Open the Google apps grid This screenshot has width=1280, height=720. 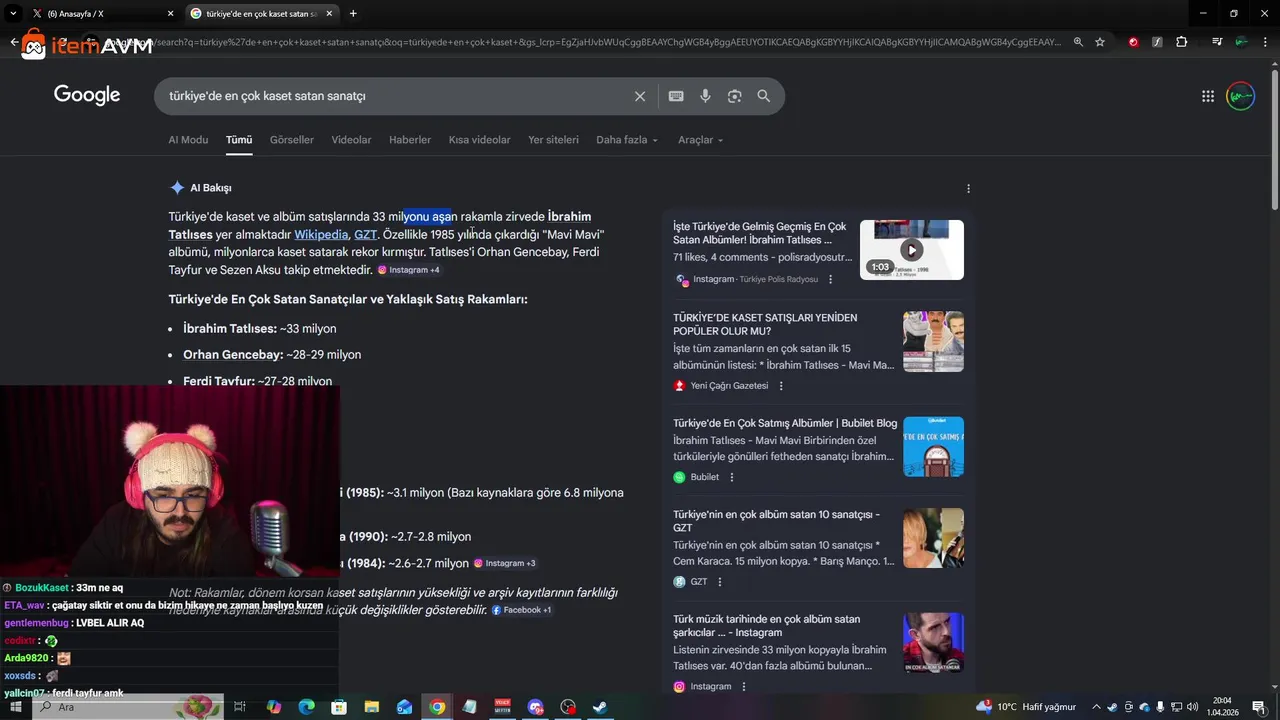1208,96
